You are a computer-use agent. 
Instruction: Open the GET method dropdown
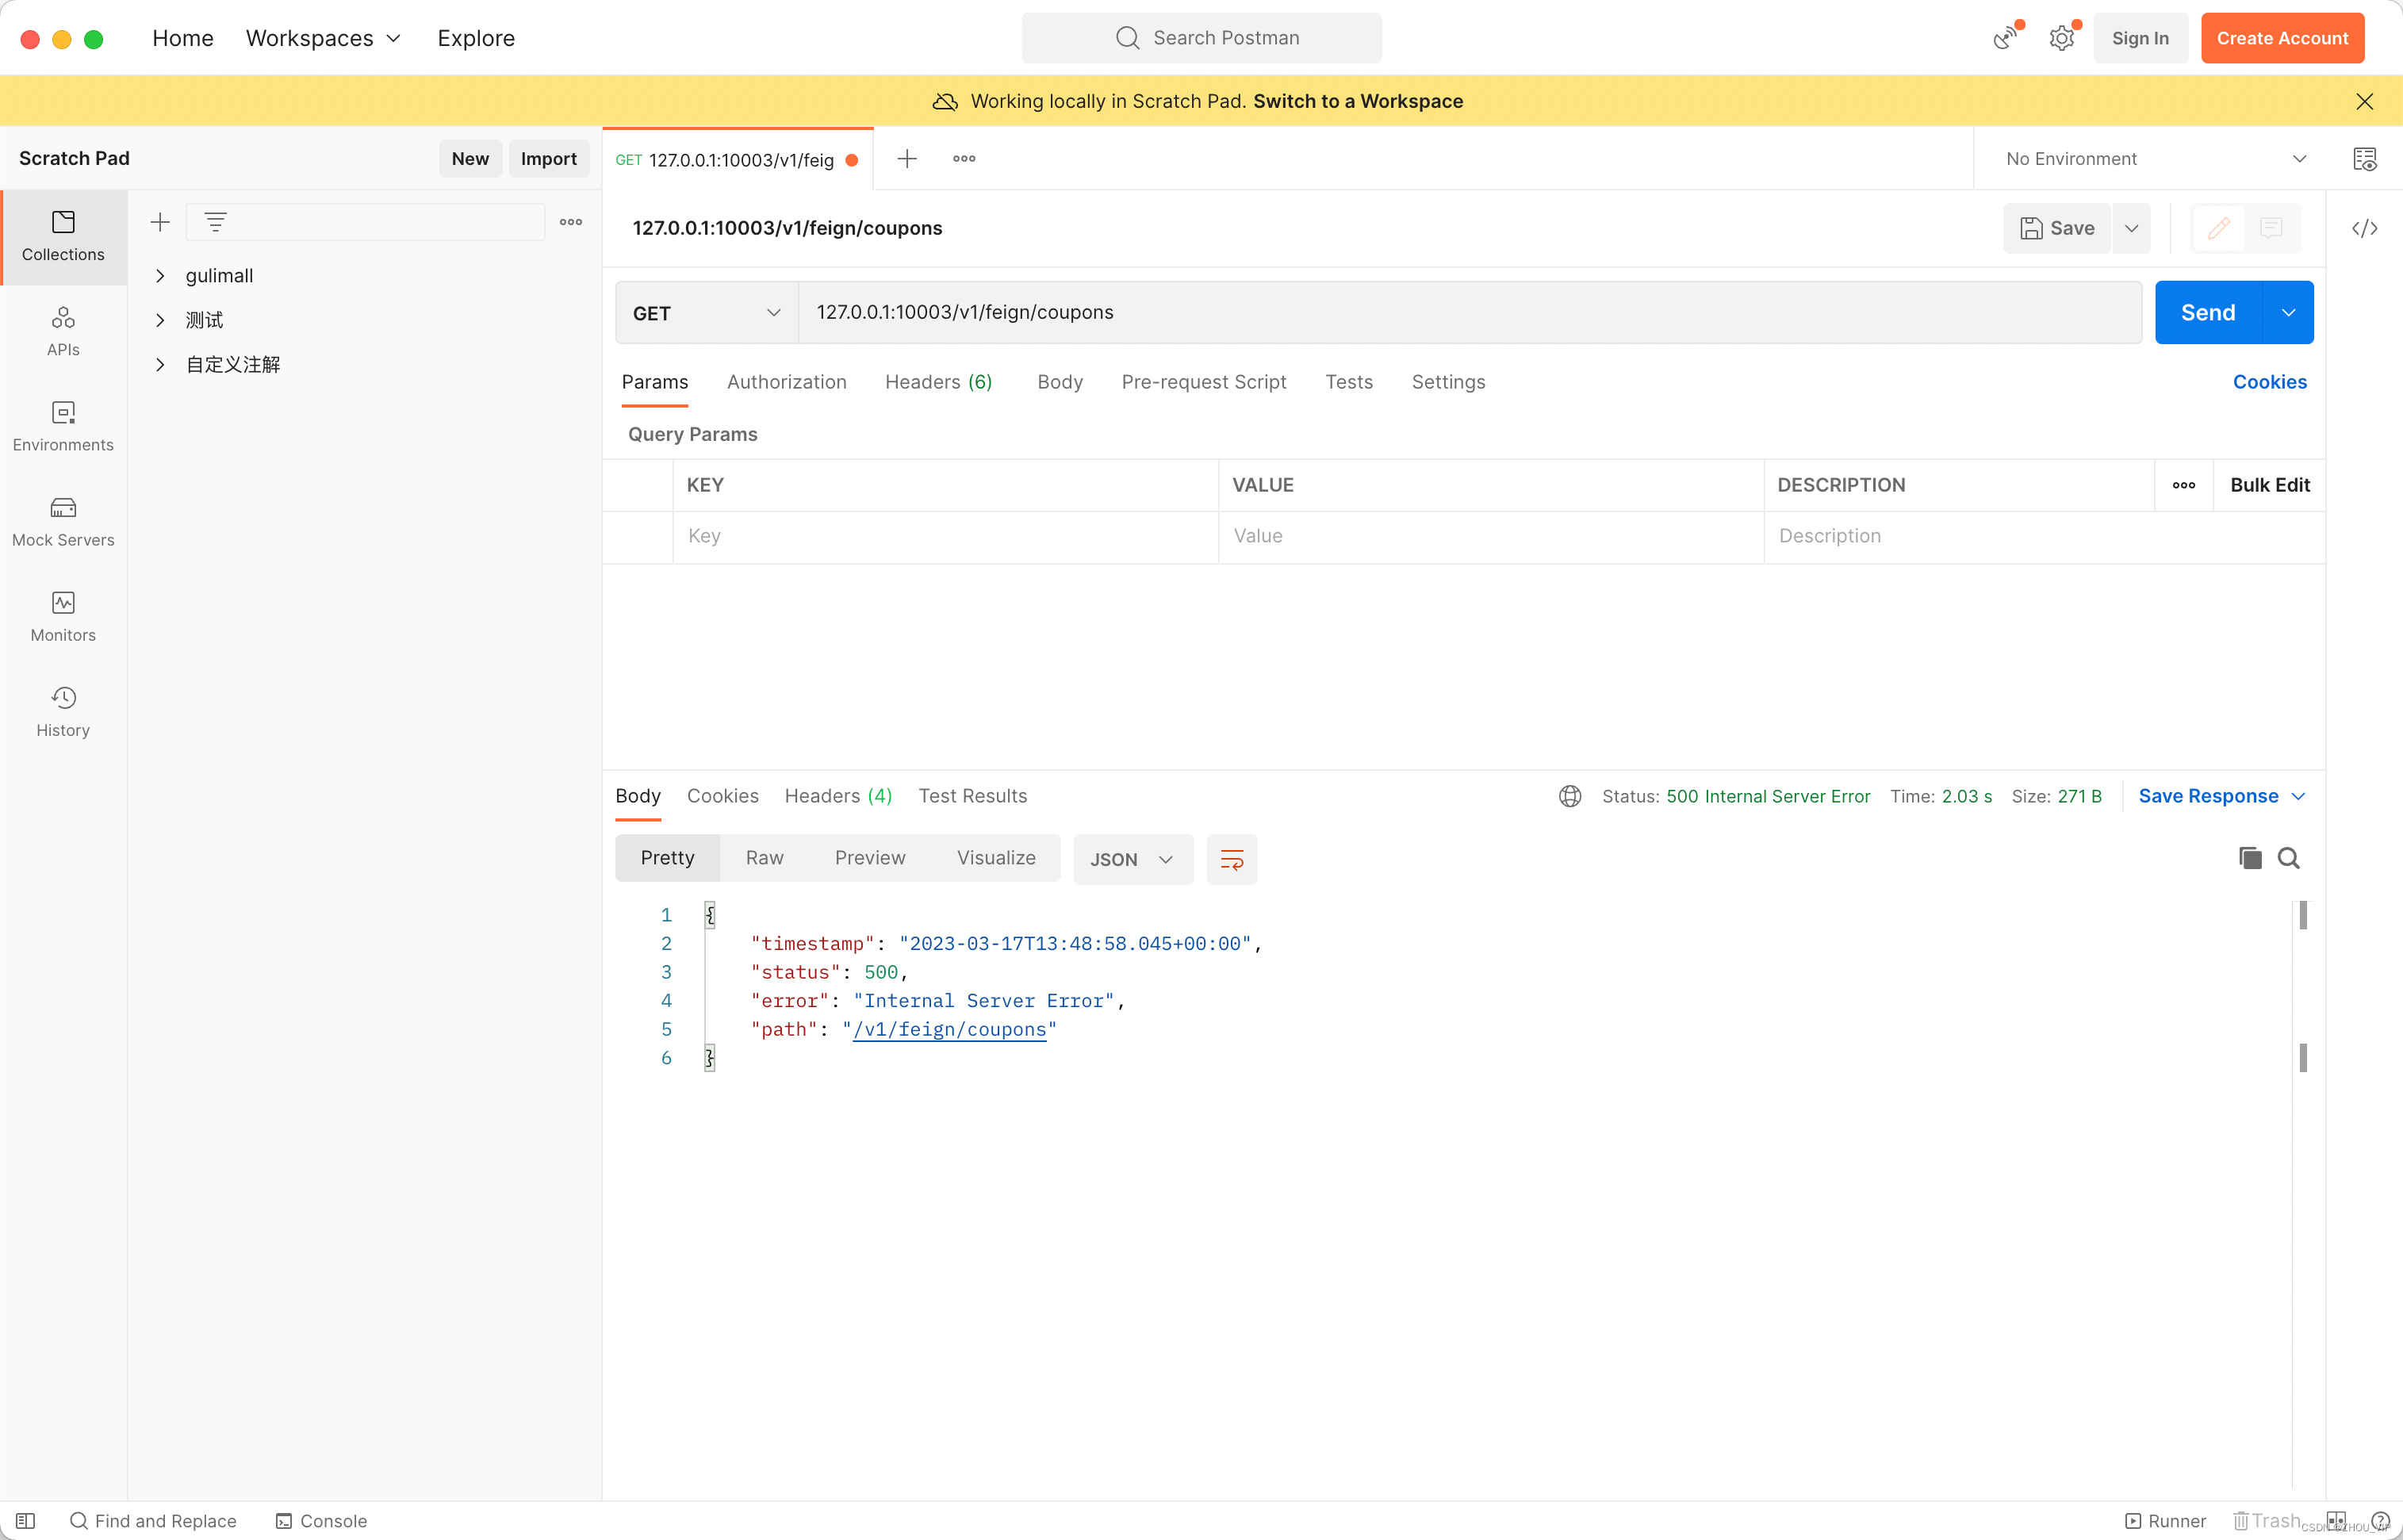[707, 313]
